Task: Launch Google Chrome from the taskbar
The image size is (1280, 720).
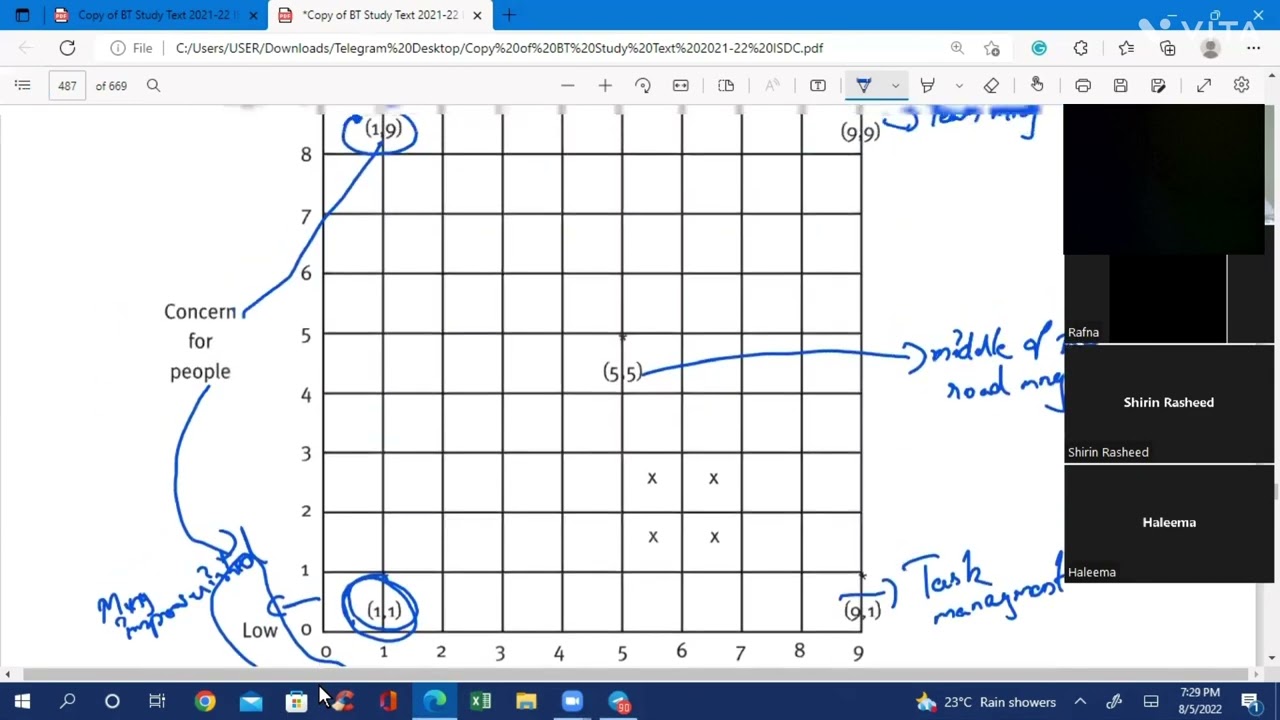Action: pos(204,702)
